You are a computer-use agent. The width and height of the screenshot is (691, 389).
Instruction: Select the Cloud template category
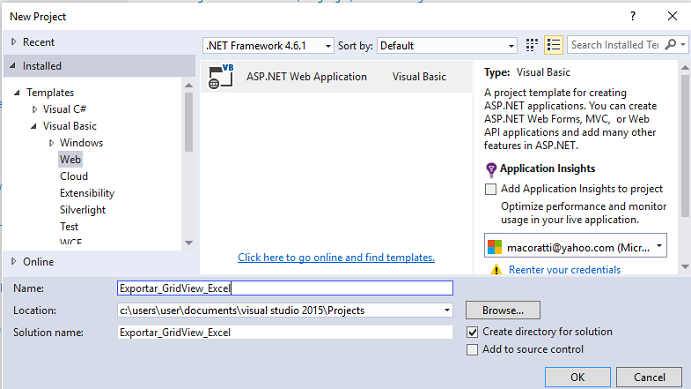tap(74, 176)
